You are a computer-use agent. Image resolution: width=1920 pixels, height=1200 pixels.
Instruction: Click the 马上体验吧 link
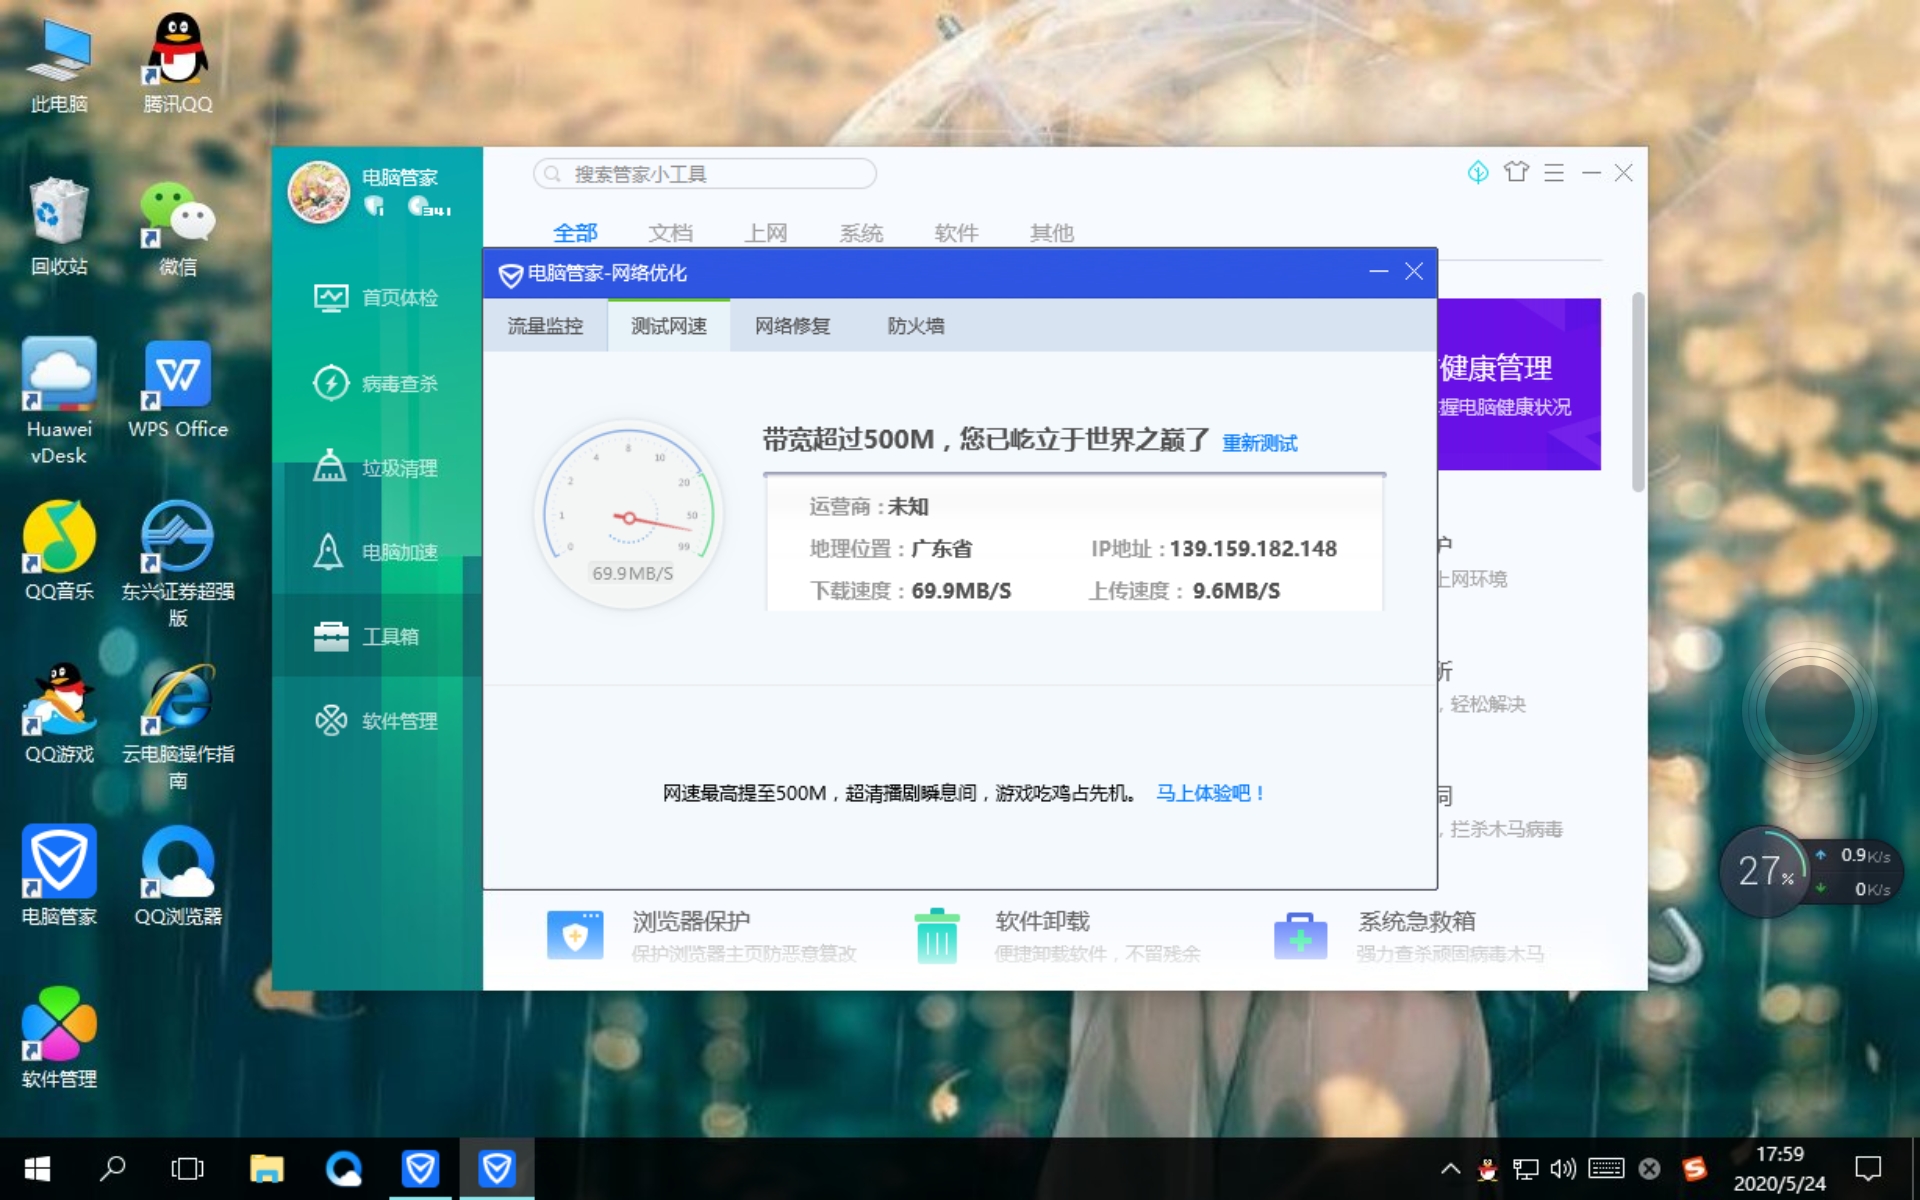tap(1209, 793)
